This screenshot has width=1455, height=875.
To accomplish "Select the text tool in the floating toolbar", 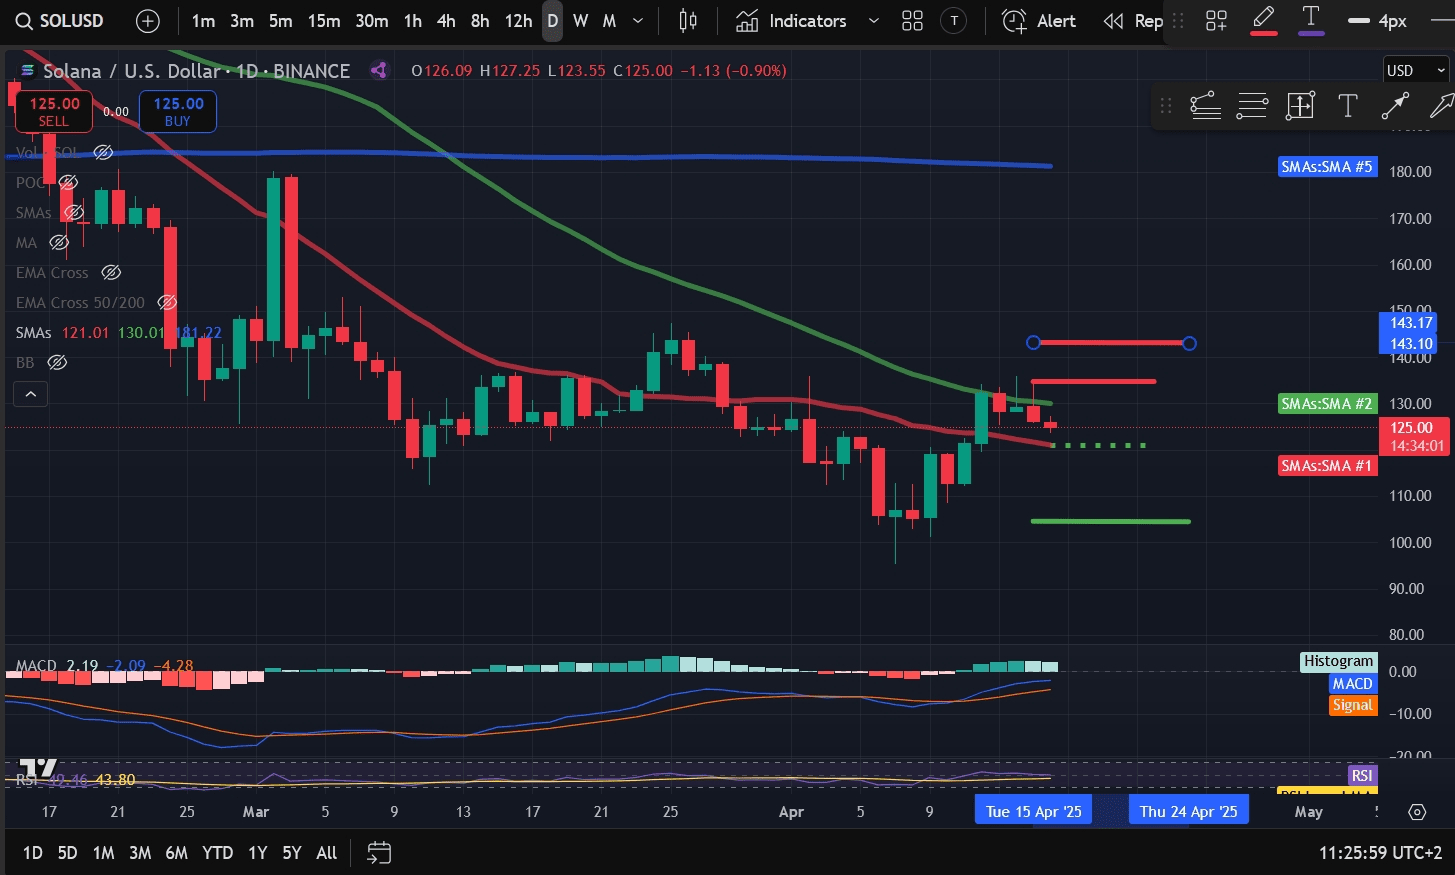I will pyautogui.click(x=1348, y=106).
